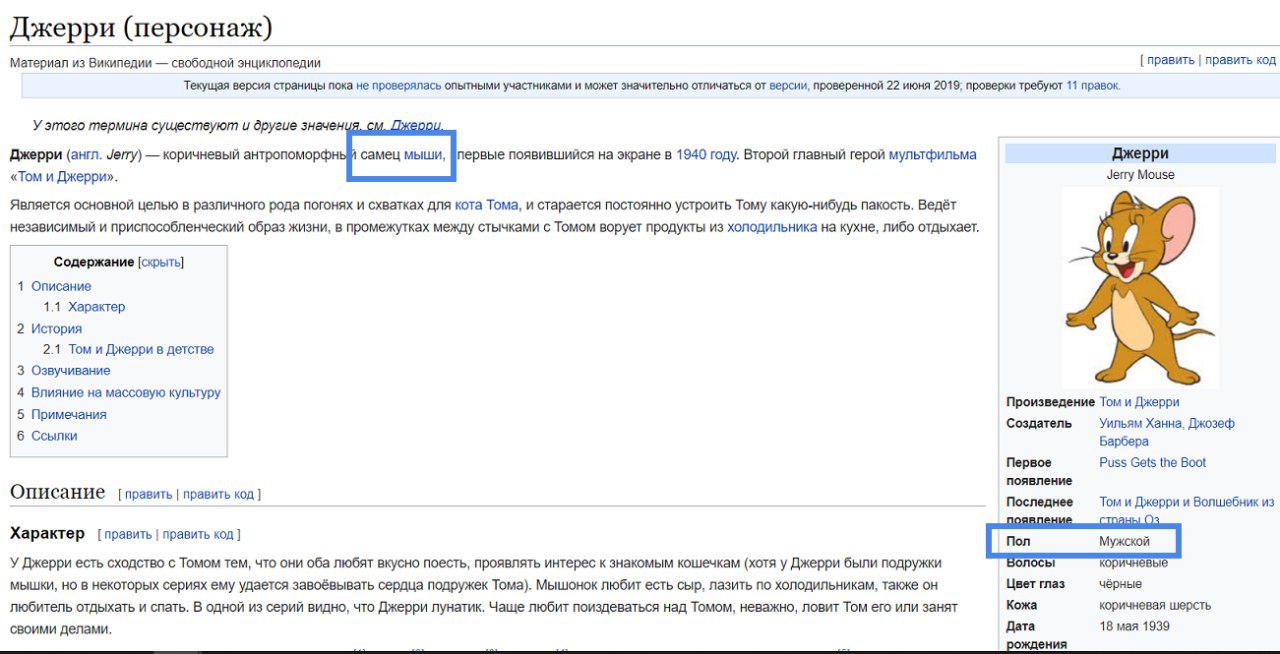Open 'Том и Джерри' link in intro paragraph

62,177
